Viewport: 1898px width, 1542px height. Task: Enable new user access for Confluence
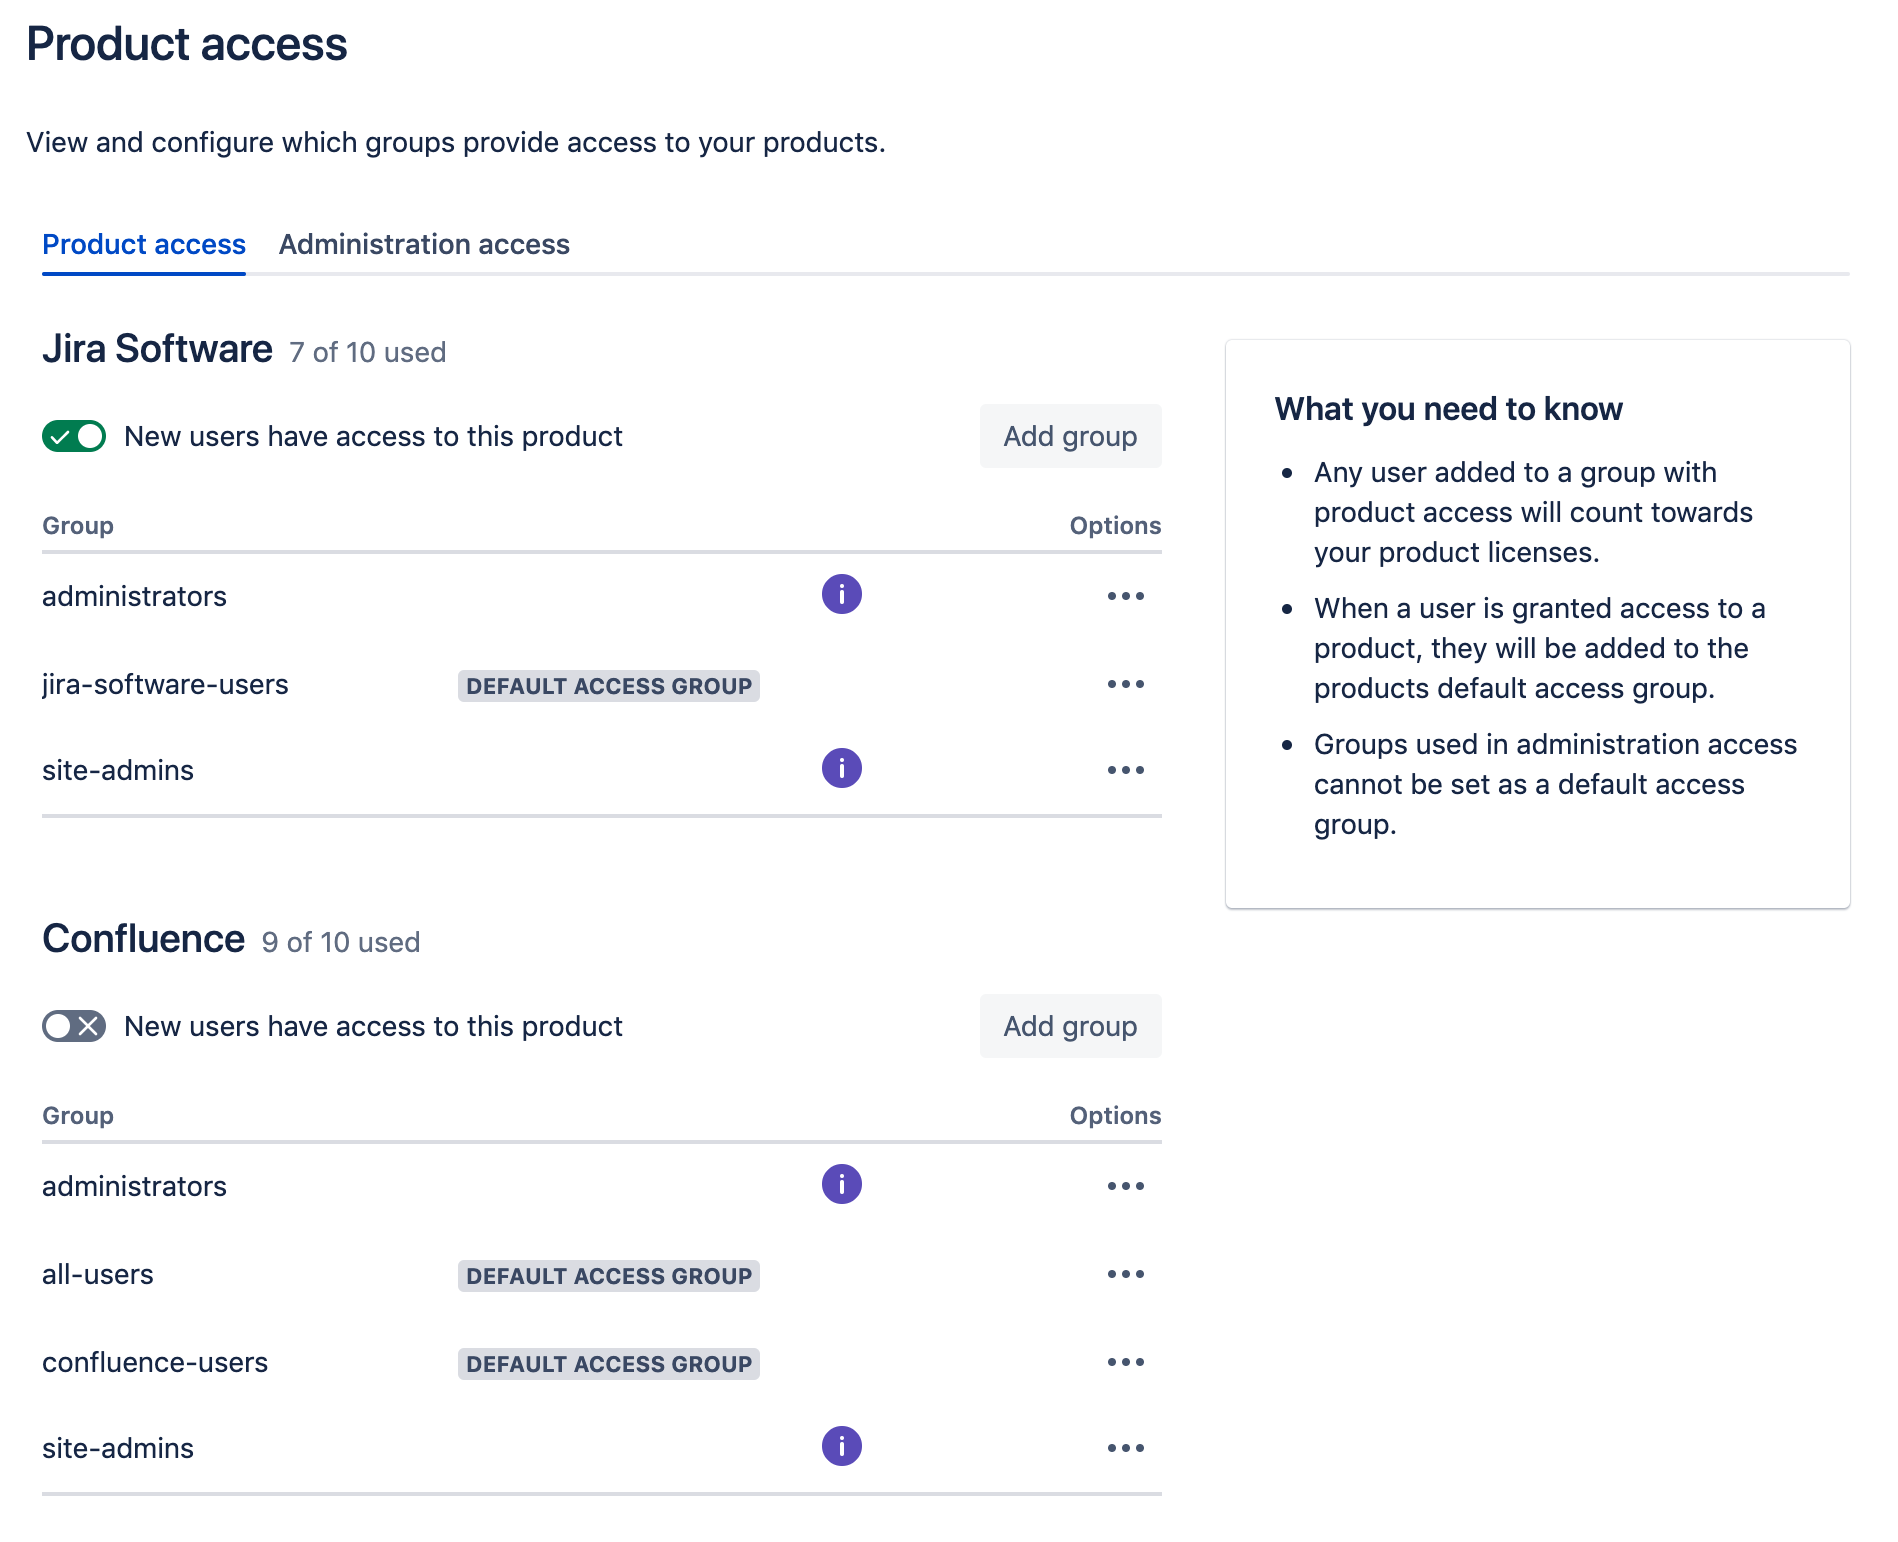click(x=72, y=1025)
